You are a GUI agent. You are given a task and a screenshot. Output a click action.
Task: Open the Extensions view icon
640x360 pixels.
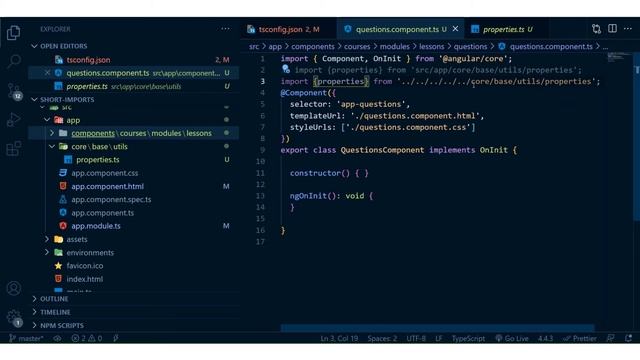[x=13, y=148]
